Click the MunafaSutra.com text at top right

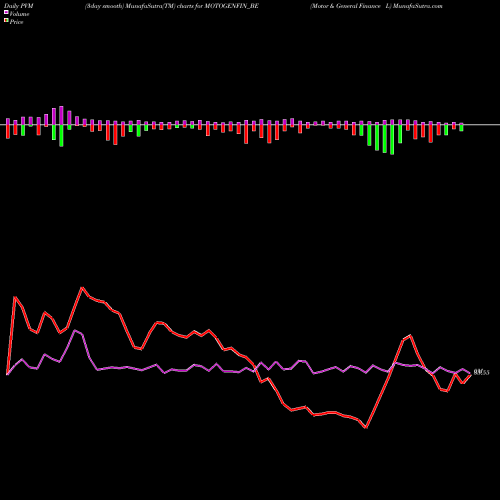[417, 6]
